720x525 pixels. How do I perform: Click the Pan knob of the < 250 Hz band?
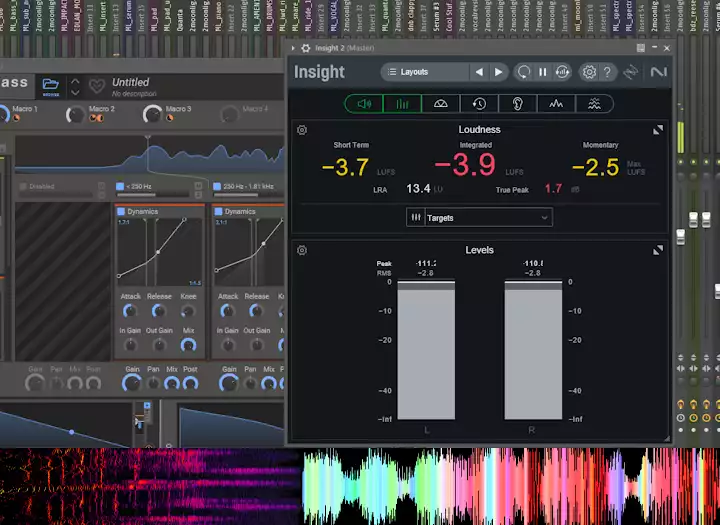coord(153,383)
